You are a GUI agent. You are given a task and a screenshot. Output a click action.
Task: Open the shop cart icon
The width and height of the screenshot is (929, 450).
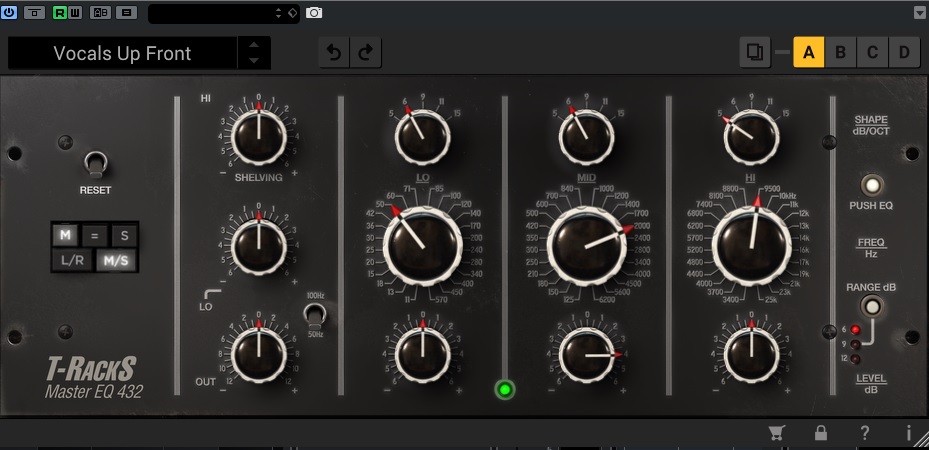click(x=776, y=433)
